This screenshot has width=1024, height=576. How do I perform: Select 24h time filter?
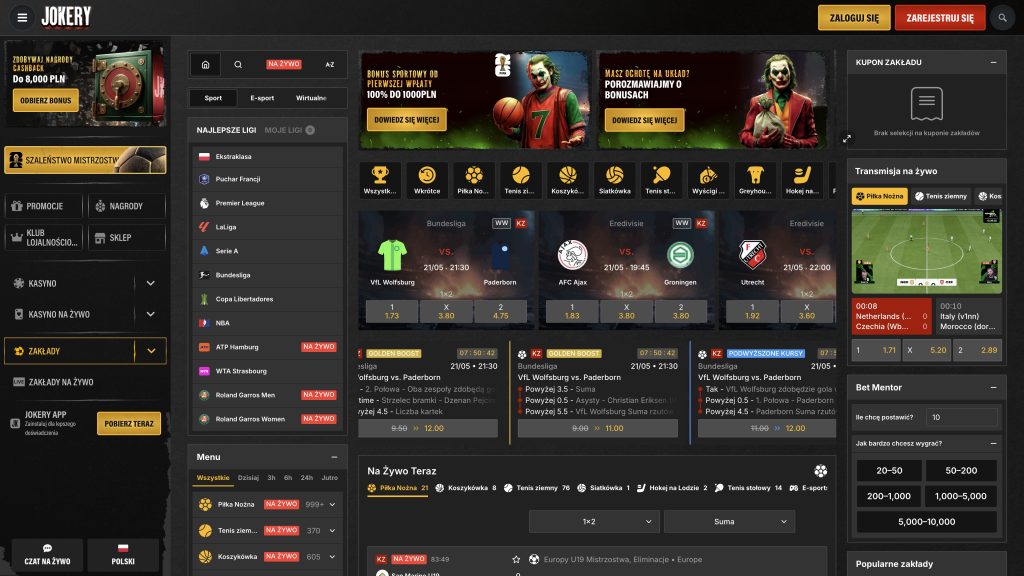click(x=307, y=478)
